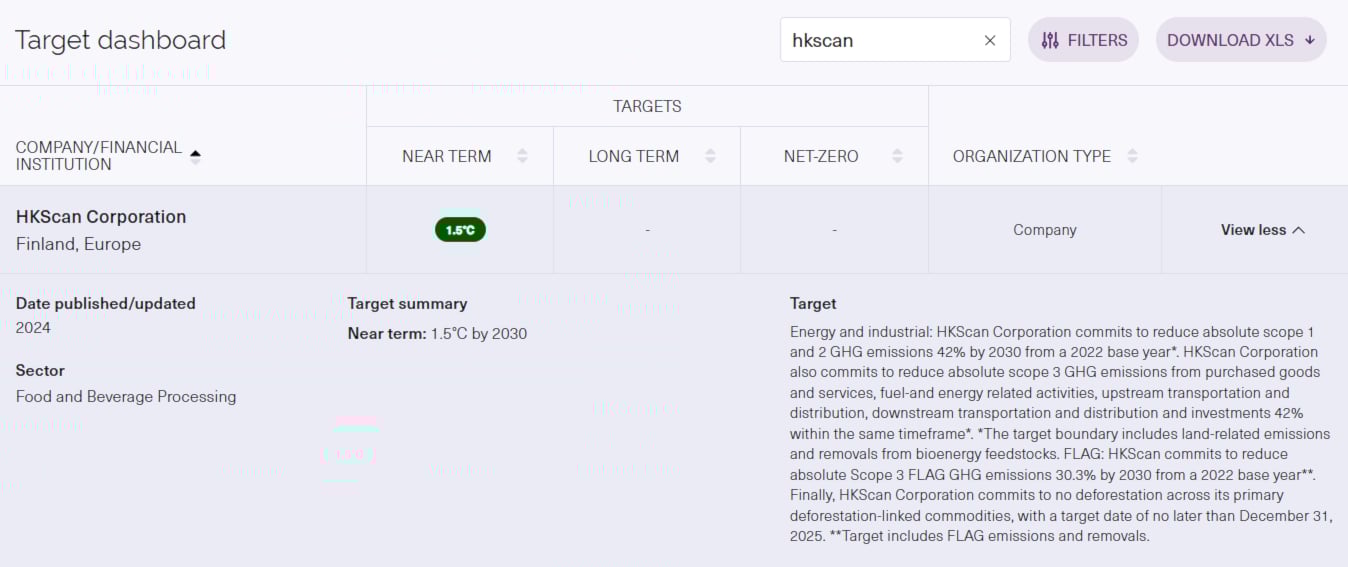
Task: Click the Near Term sort arrows
Action: (522, 156)
